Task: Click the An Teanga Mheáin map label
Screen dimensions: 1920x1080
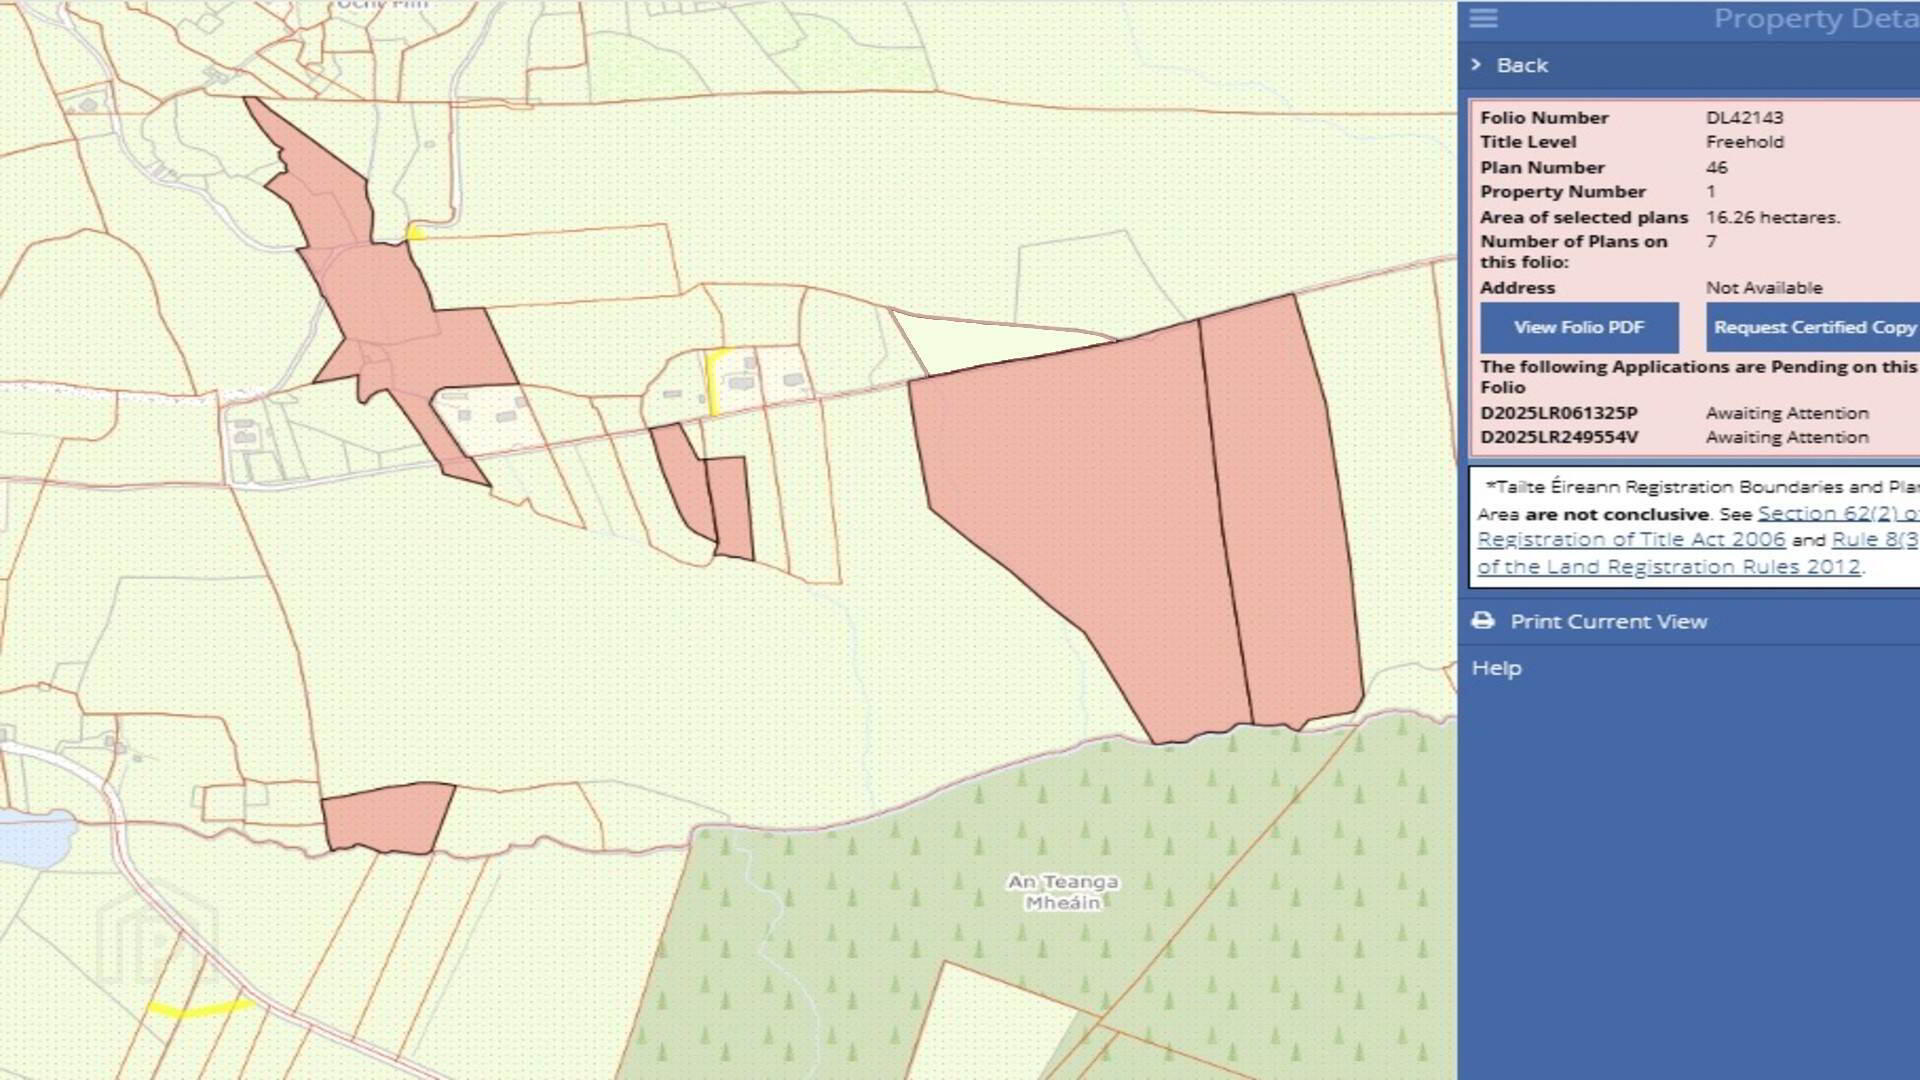Action: 1062,892
